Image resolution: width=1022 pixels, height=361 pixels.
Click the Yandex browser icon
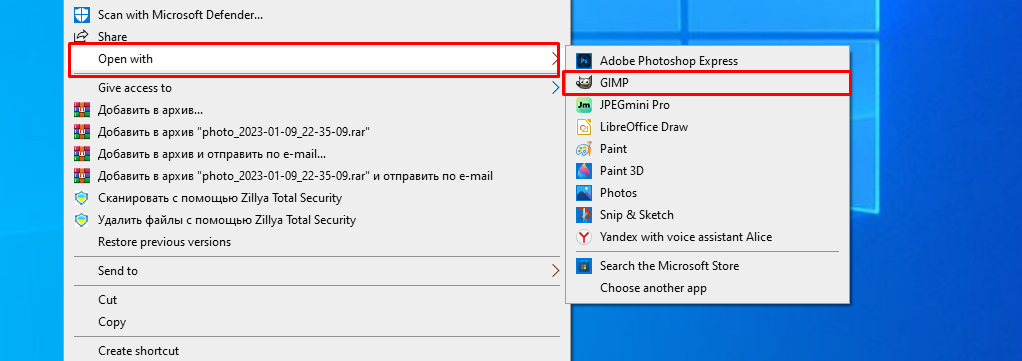(x=584, y=237)
